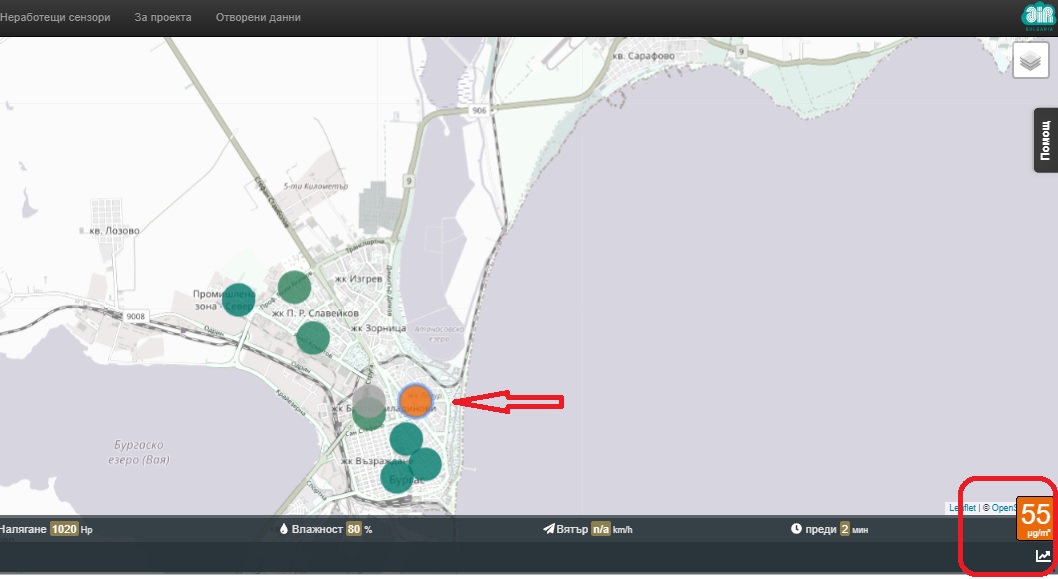Click sensor marker above жк Възраждане

[406, 439]
